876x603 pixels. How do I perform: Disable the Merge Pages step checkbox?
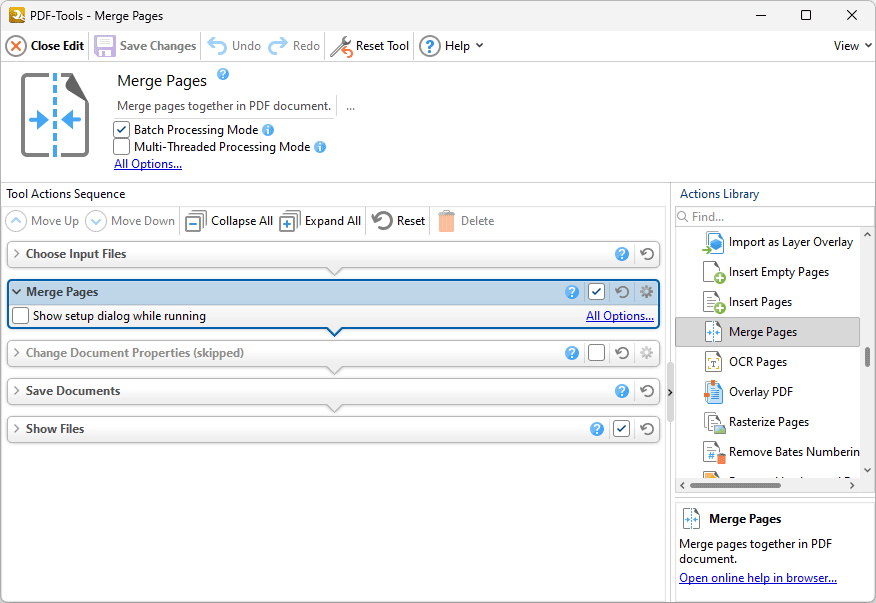596,292
